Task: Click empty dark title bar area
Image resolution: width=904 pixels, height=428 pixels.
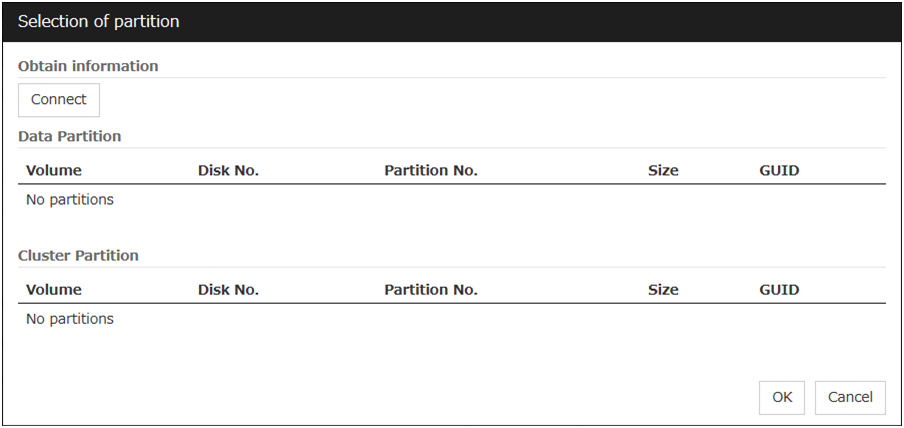Action: click(x=550, y=21)
